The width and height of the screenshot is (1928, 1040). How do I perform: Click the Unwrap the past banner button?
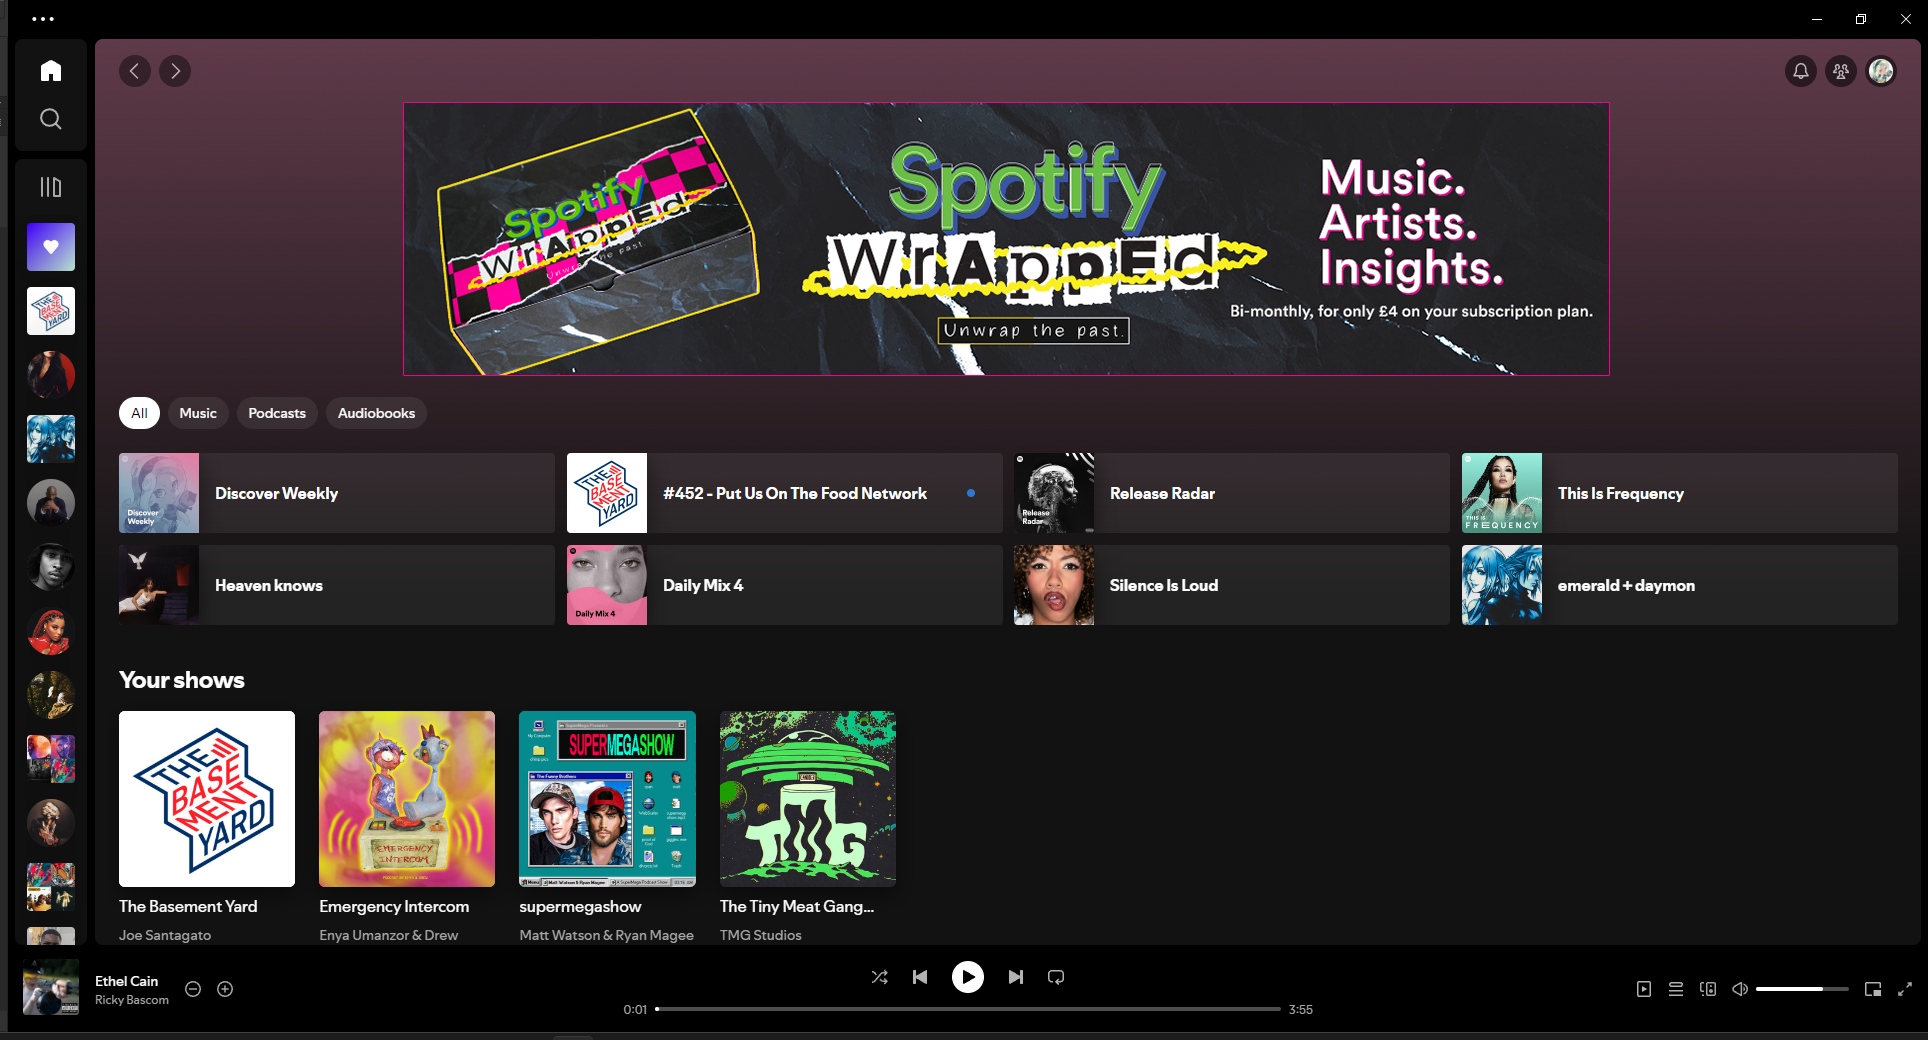point(1034,330)
